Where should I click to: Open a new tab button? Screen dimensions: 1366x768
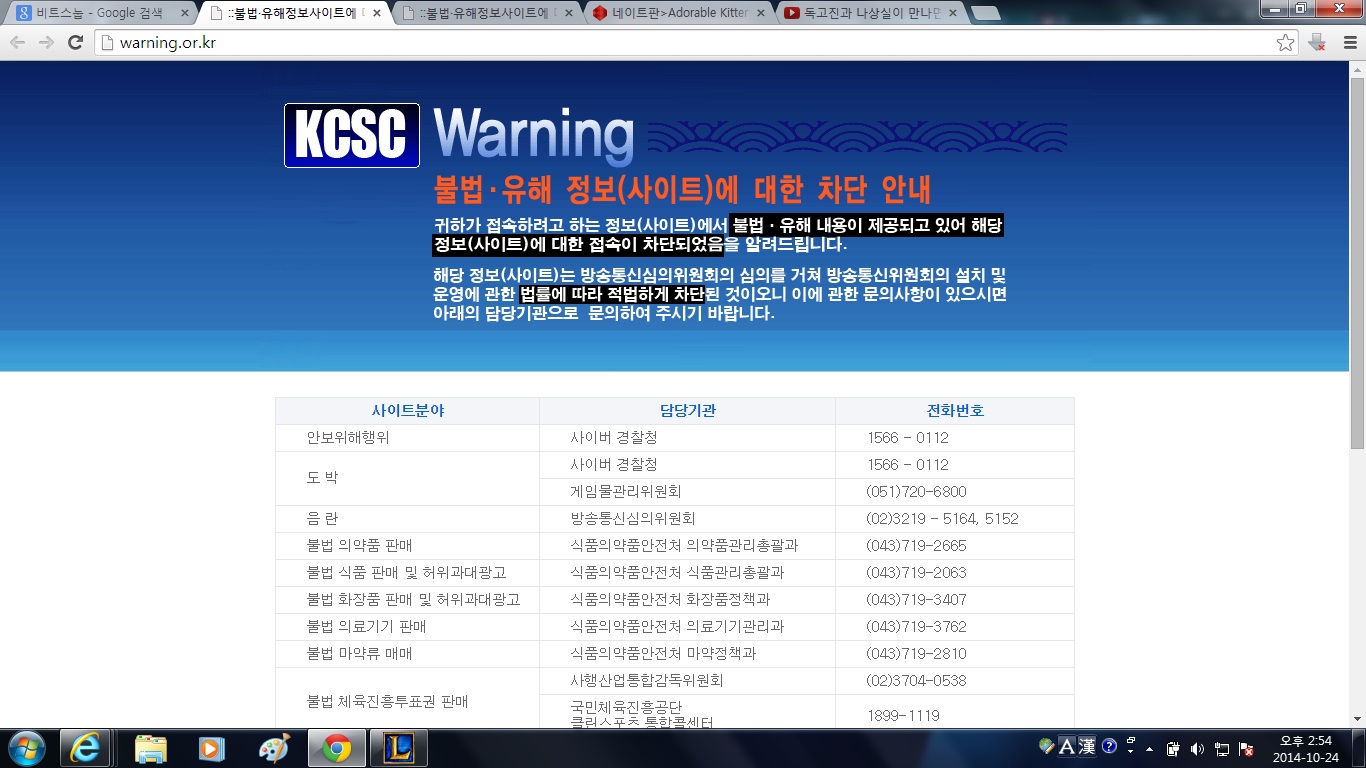point(985,14)
